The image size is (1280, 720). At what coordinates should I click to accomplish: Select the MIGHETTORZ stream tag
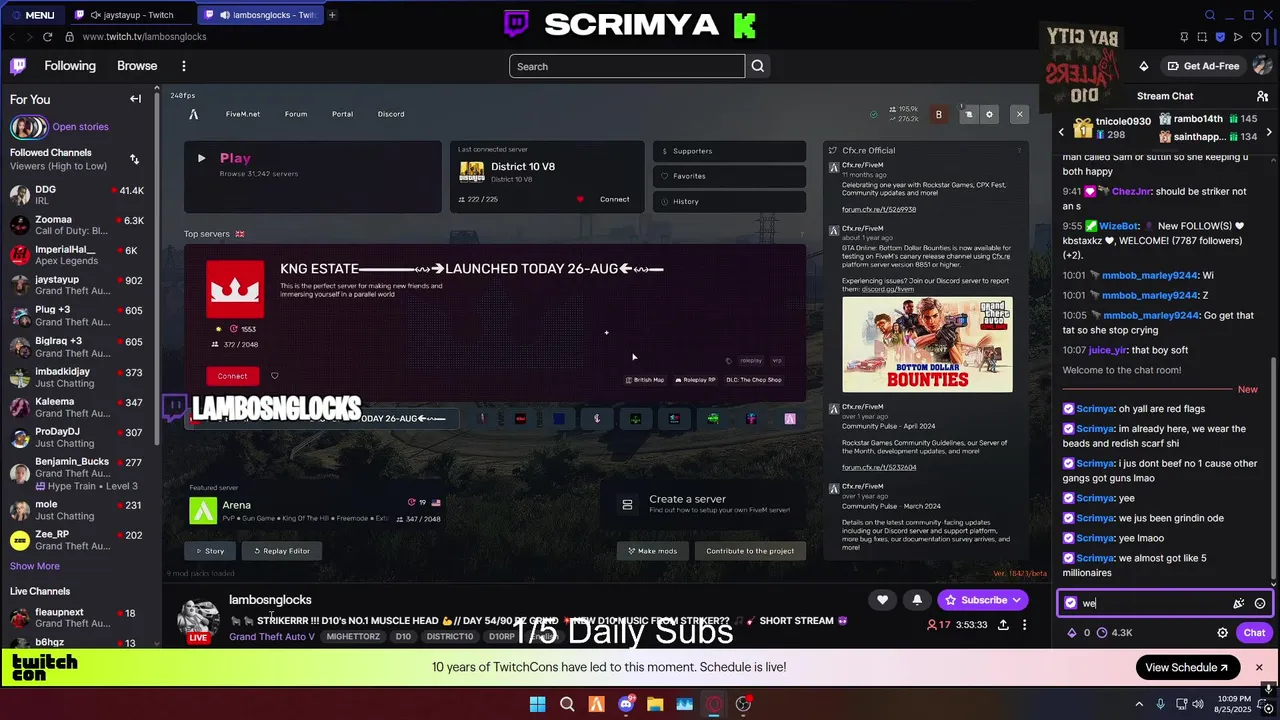353,637
